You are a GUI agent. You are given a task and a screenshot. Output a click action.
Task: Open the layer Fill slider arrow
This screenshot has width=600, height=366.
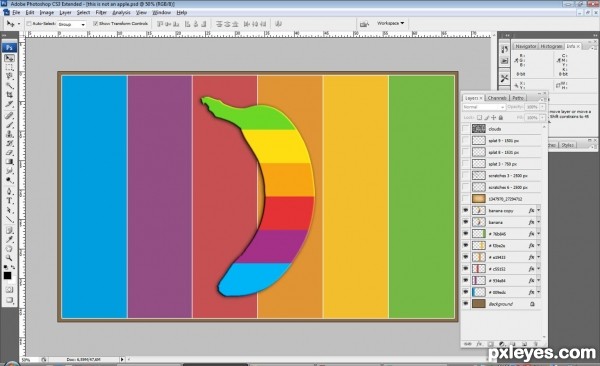click(542, 118)
